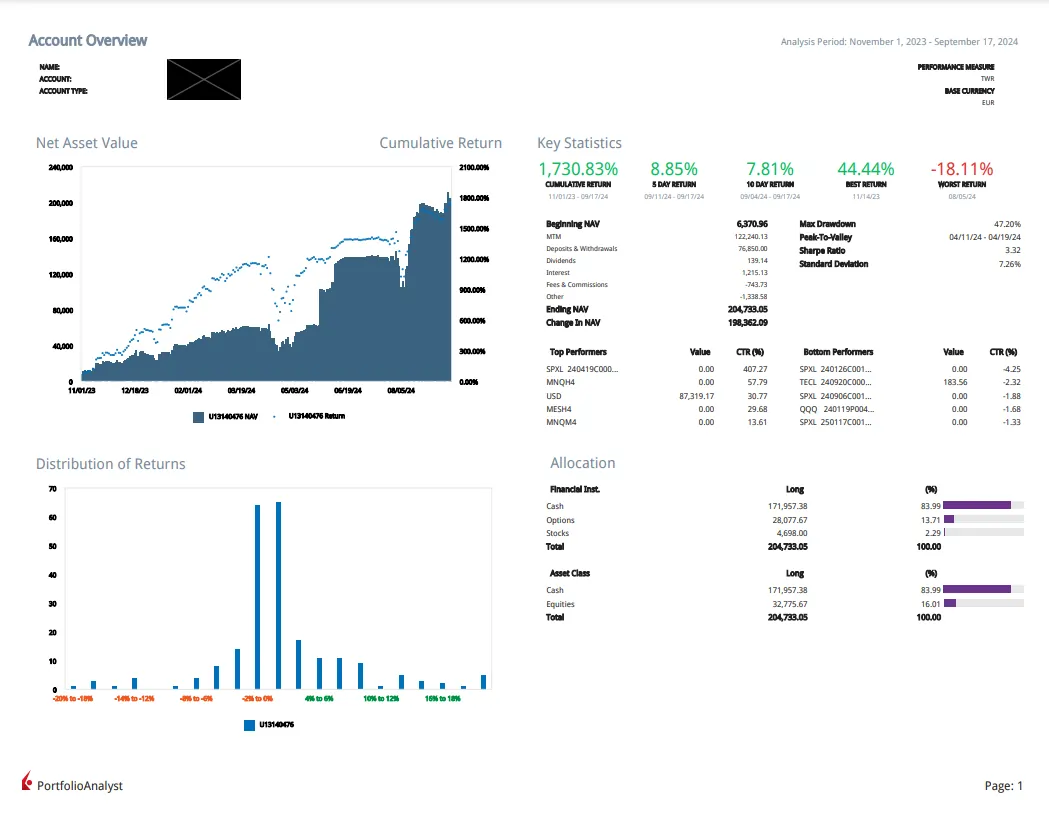This screenshot has height=814, width=1049.
Task: Click the blacked-out account name placeholder
Action: 204,79
